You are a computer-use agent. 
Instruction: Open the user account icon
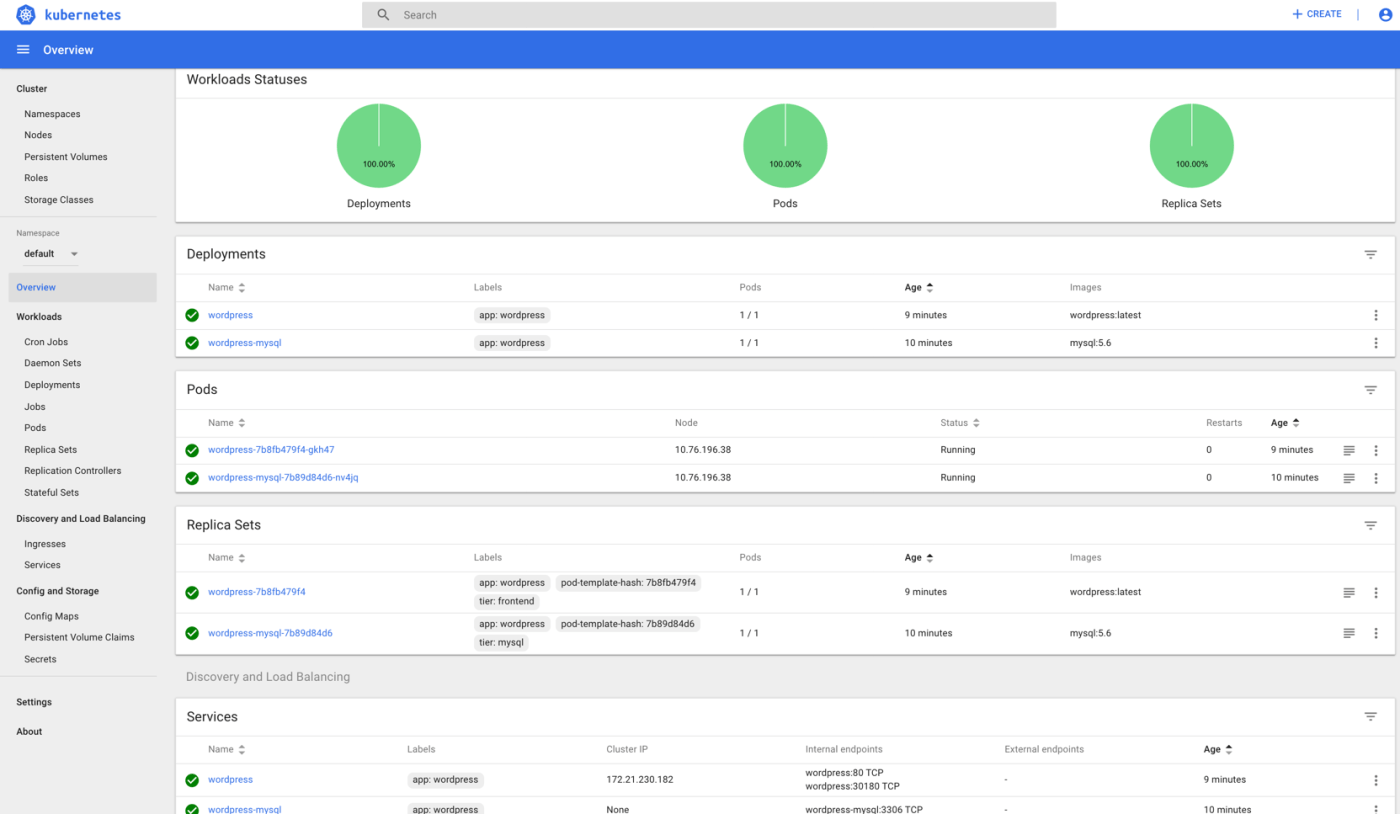(1385, 15)
